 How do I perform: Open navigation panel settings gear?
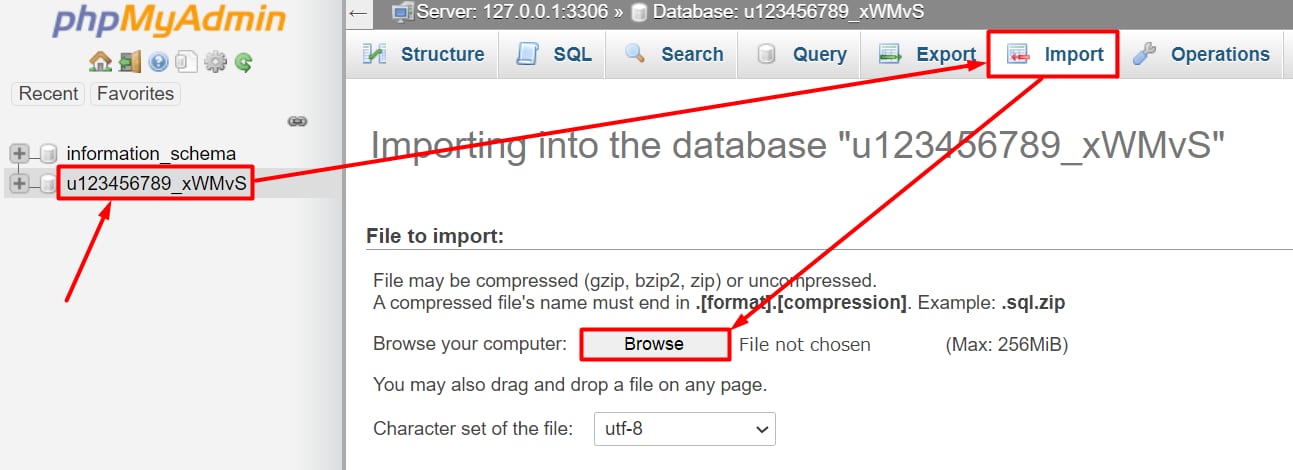point(215,62)
